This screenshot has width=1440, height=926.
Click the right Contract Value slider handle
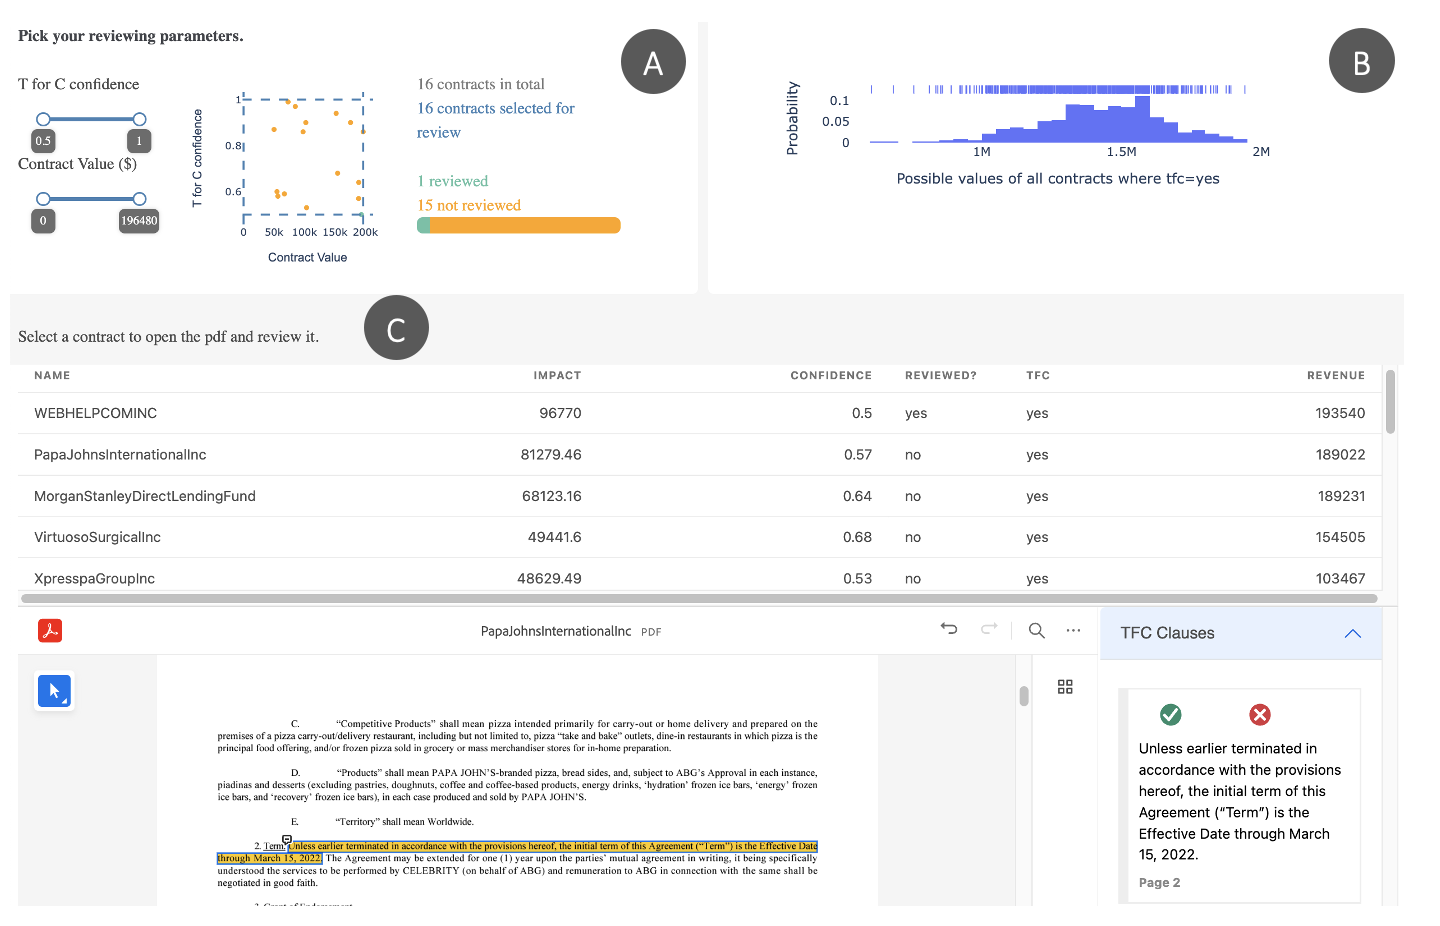139,199
